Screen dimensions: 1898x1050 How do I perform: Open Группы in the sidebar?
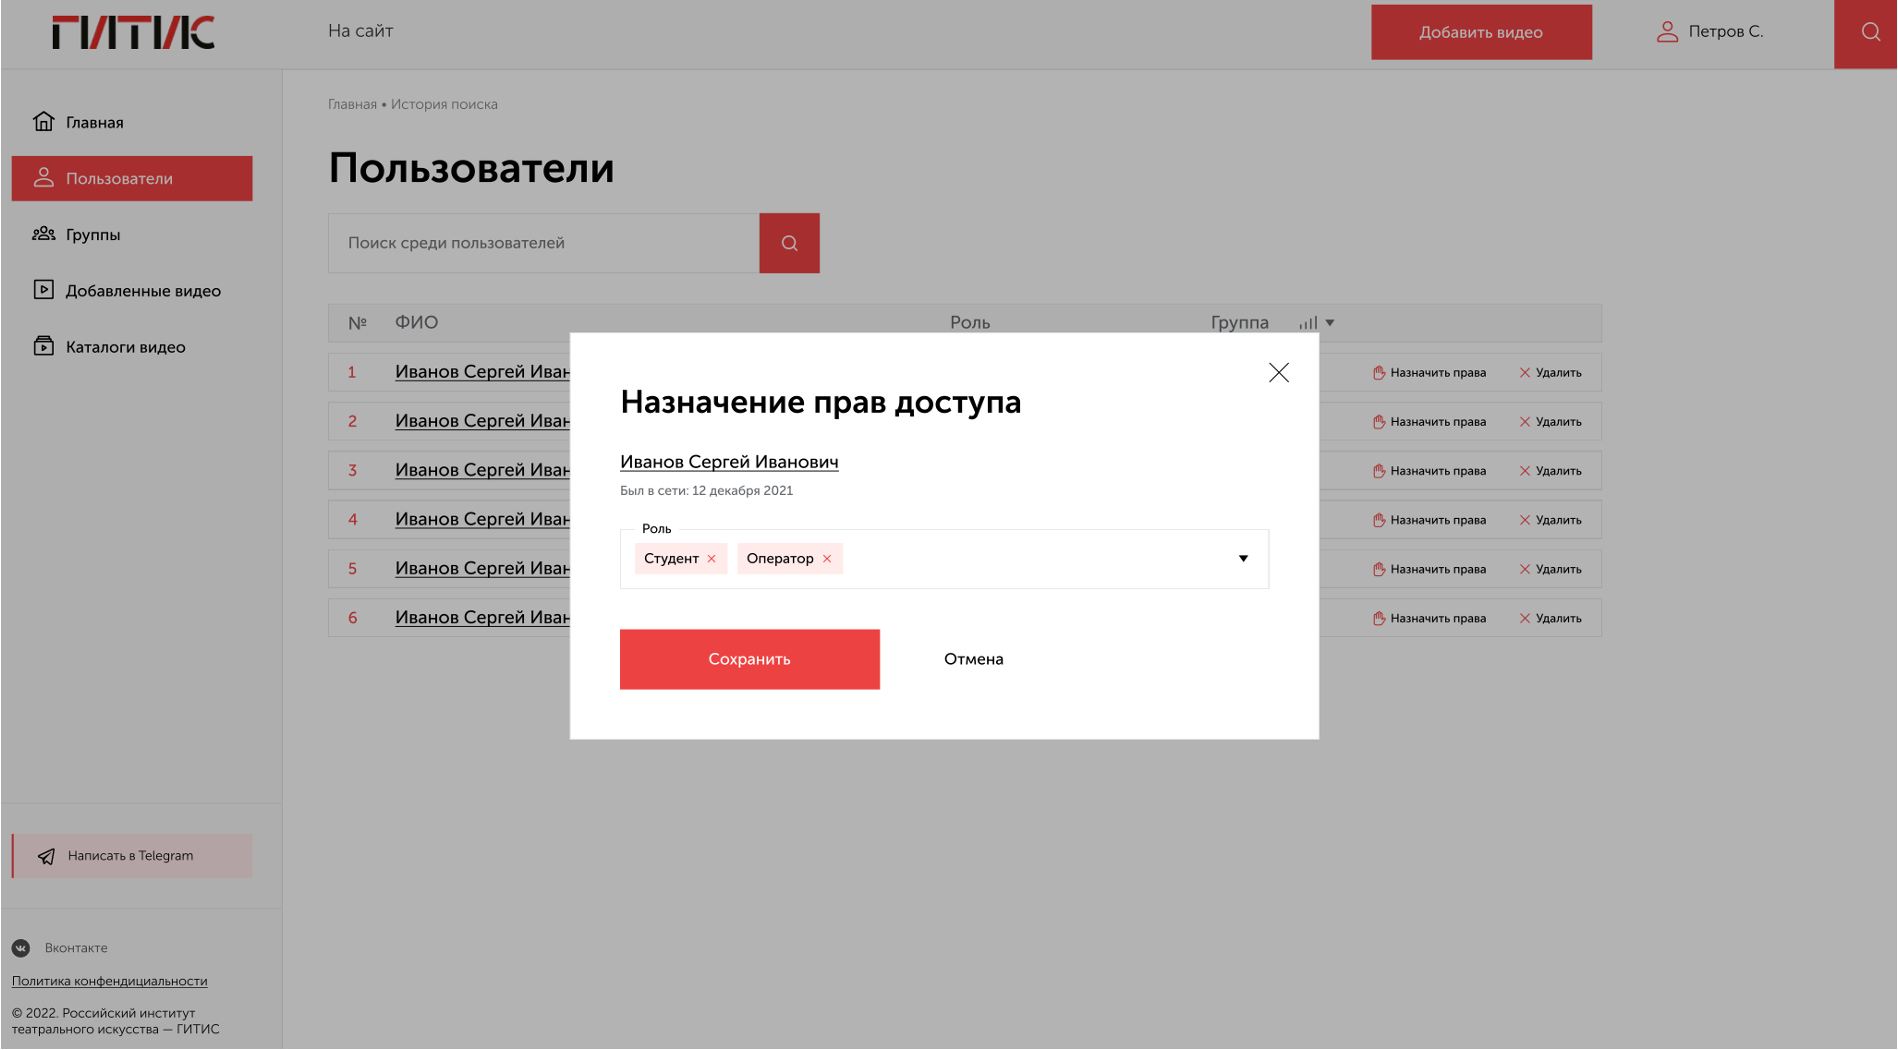[76, 234]
